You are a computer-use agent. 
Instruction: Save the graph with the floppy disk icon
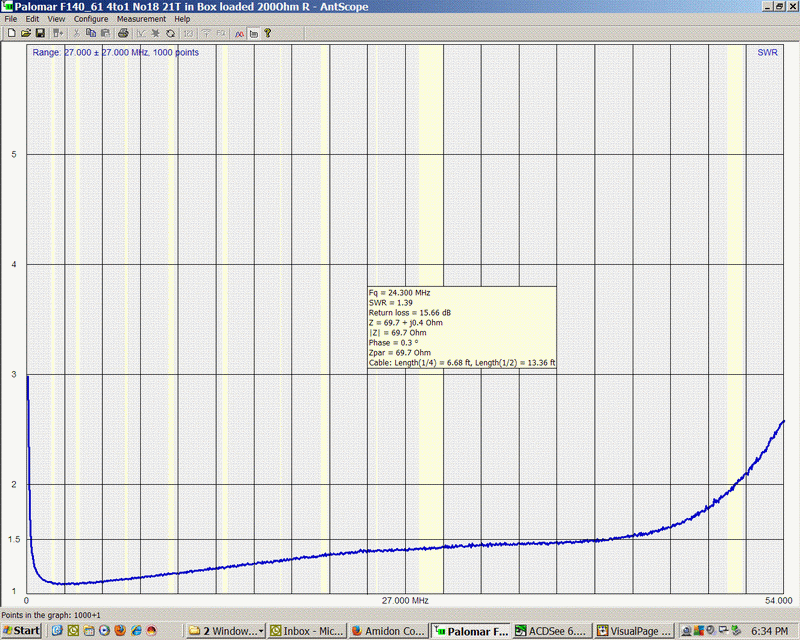(40, 34)
